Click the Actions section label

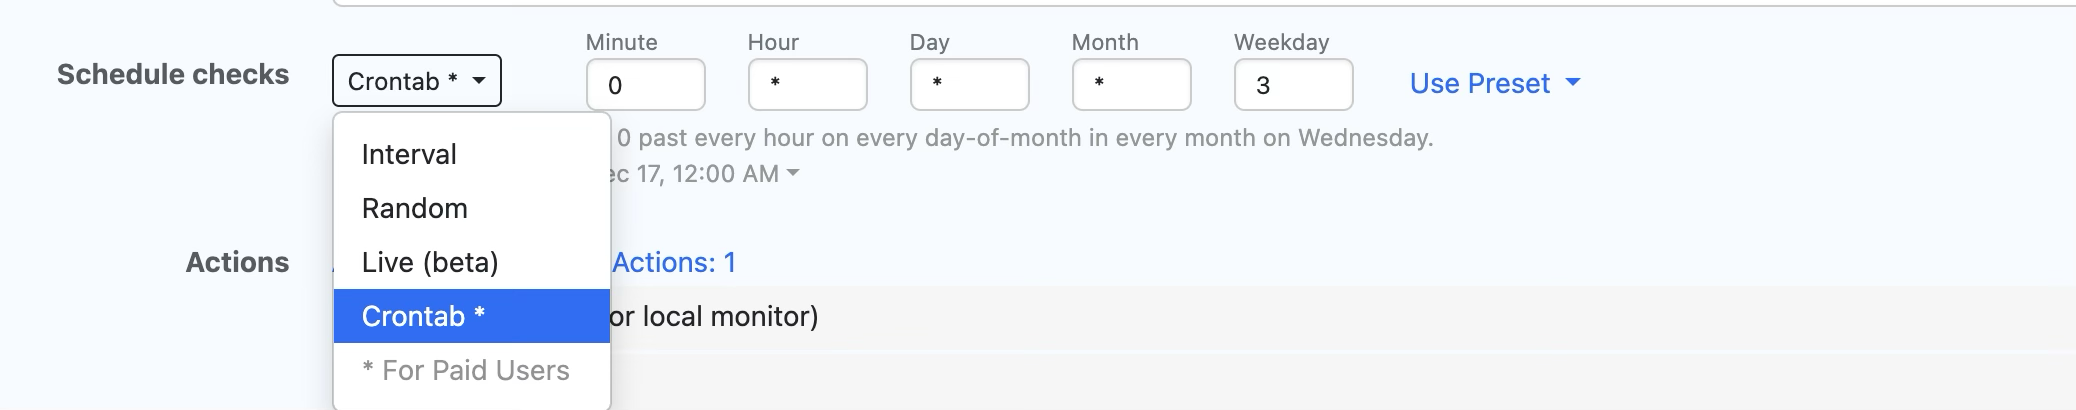pyautogui.click(x=237, y=262)
